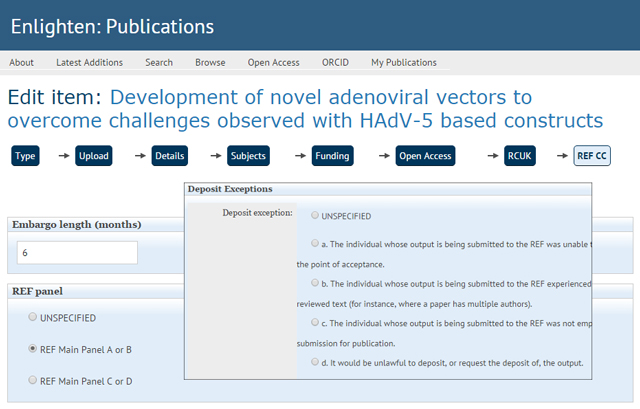Image resolution: width=640 pixels, height=409 pixels.
Task: Click the Embargo length input field
Action: 77,252
